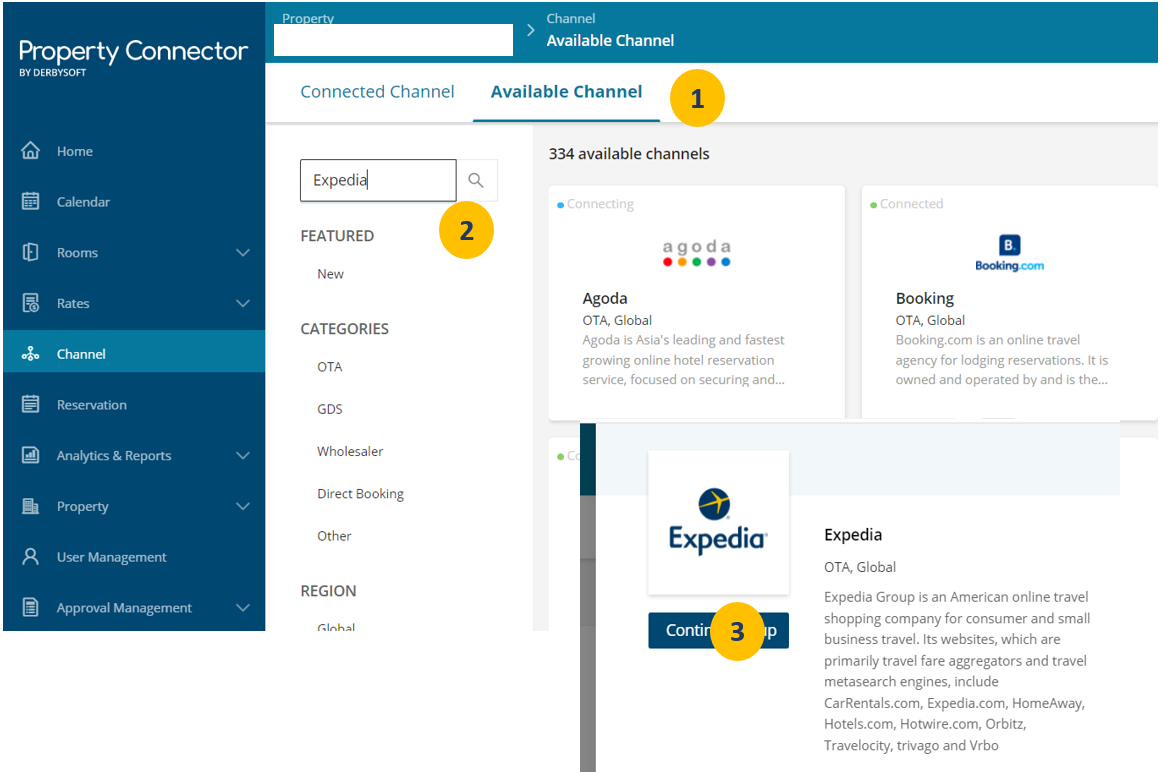Filter channels by Other category
1166x772 pixels.
(x=334, y=536)
